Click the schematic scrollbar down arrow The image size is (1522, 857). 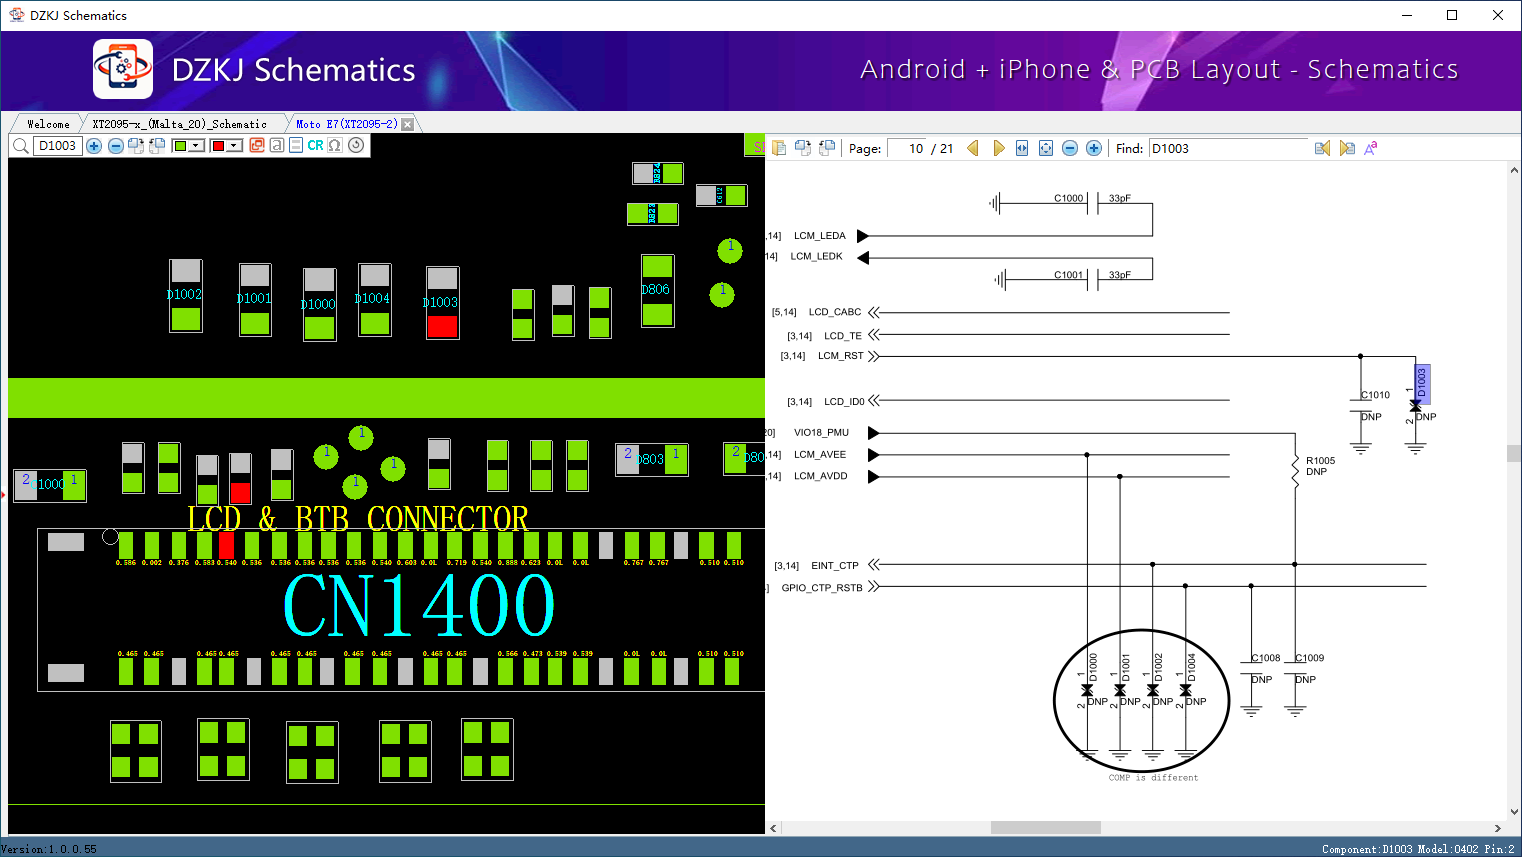coord(1514,812)
